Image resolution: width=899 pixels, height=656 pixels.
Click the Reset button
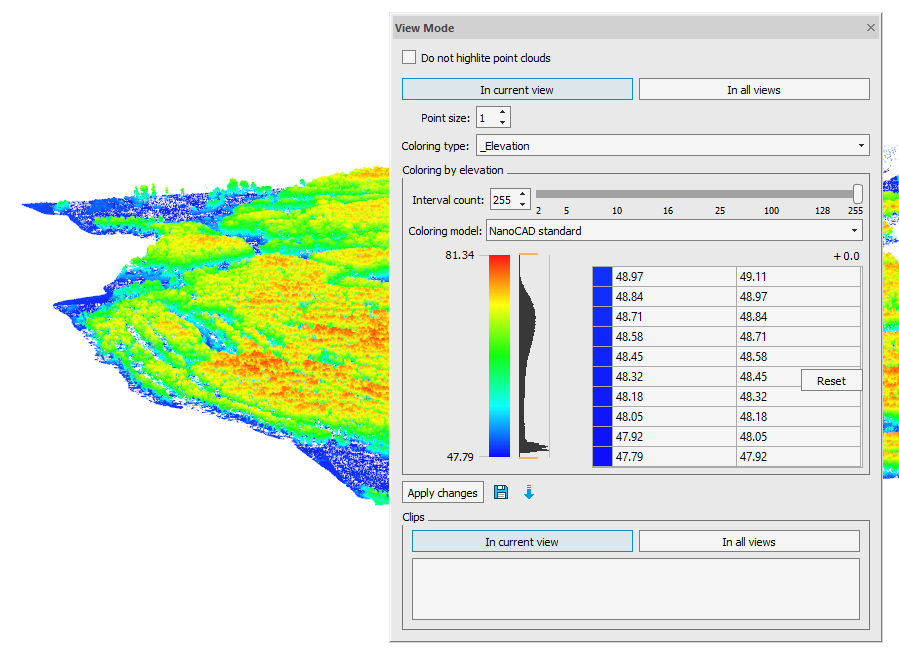click(831, 381)
